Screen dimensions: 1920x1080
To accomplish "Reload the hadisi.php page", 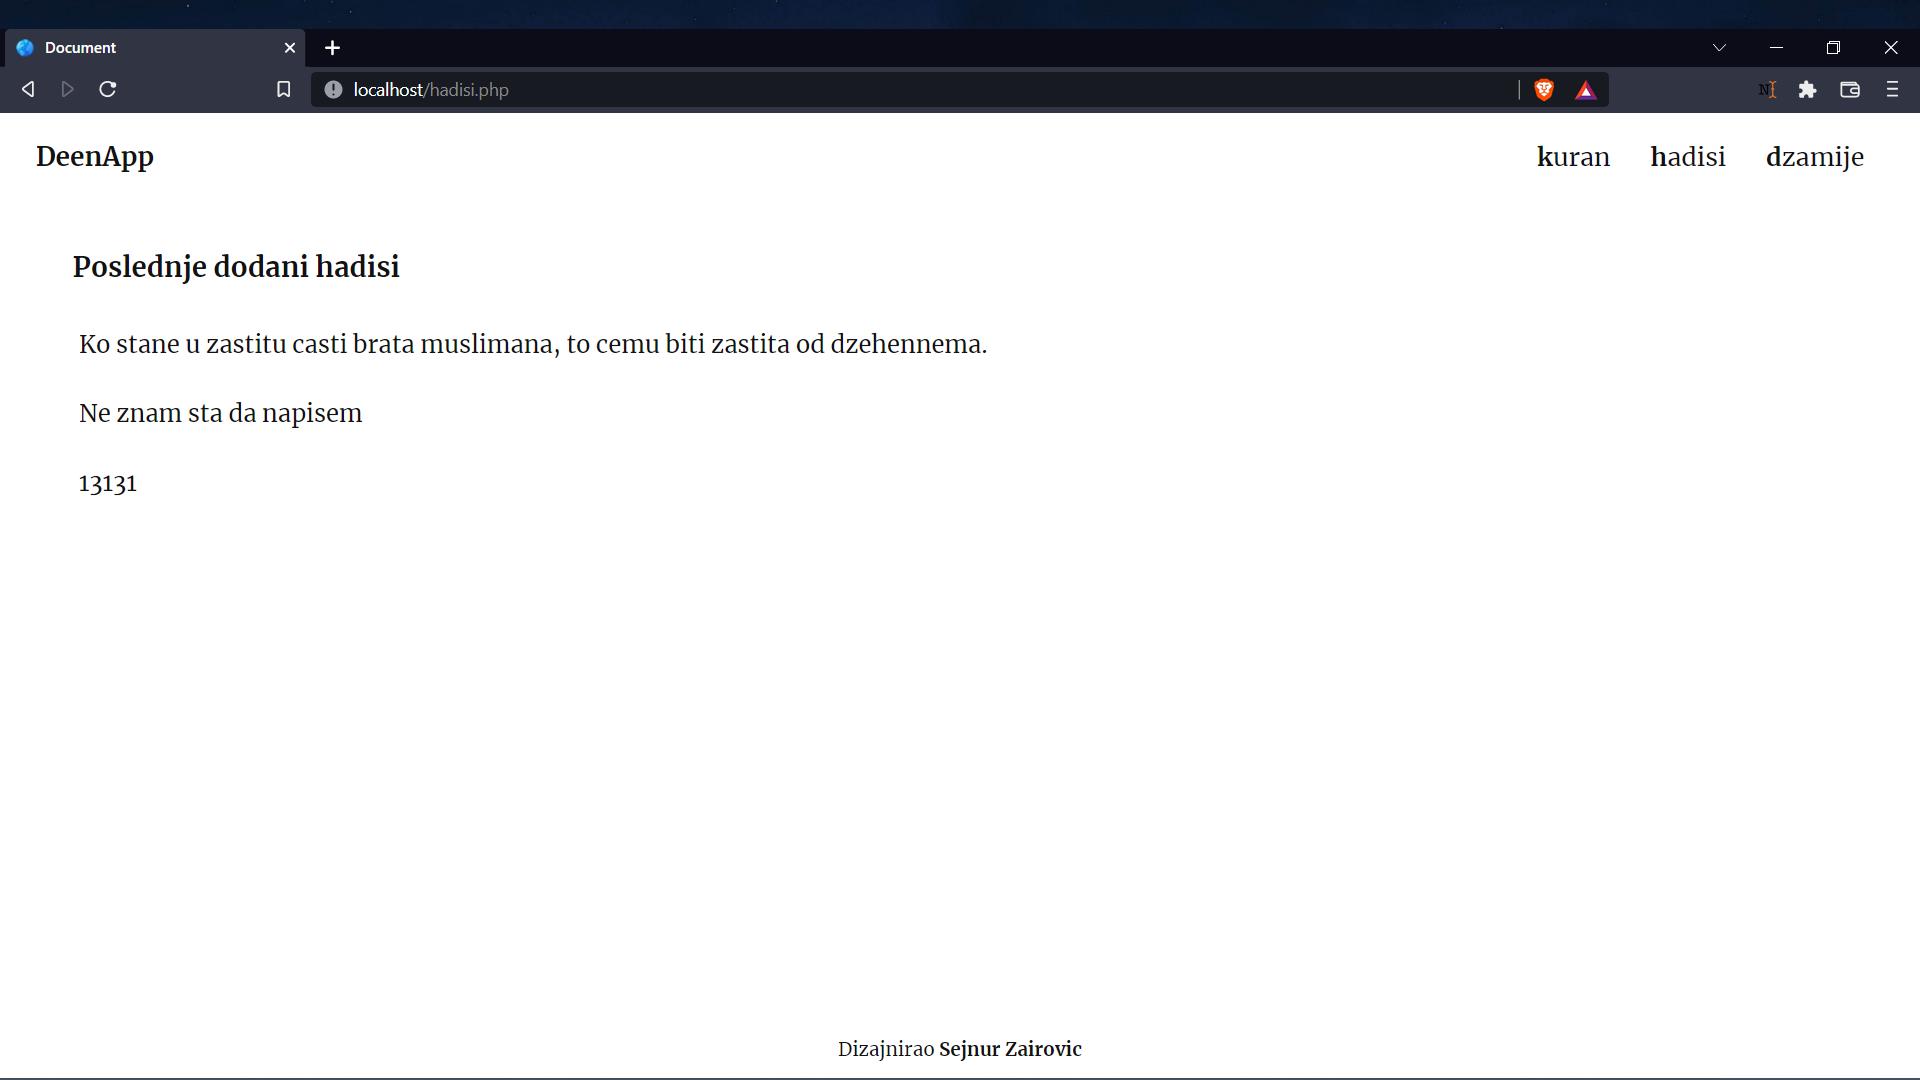I will pos(108,90).
